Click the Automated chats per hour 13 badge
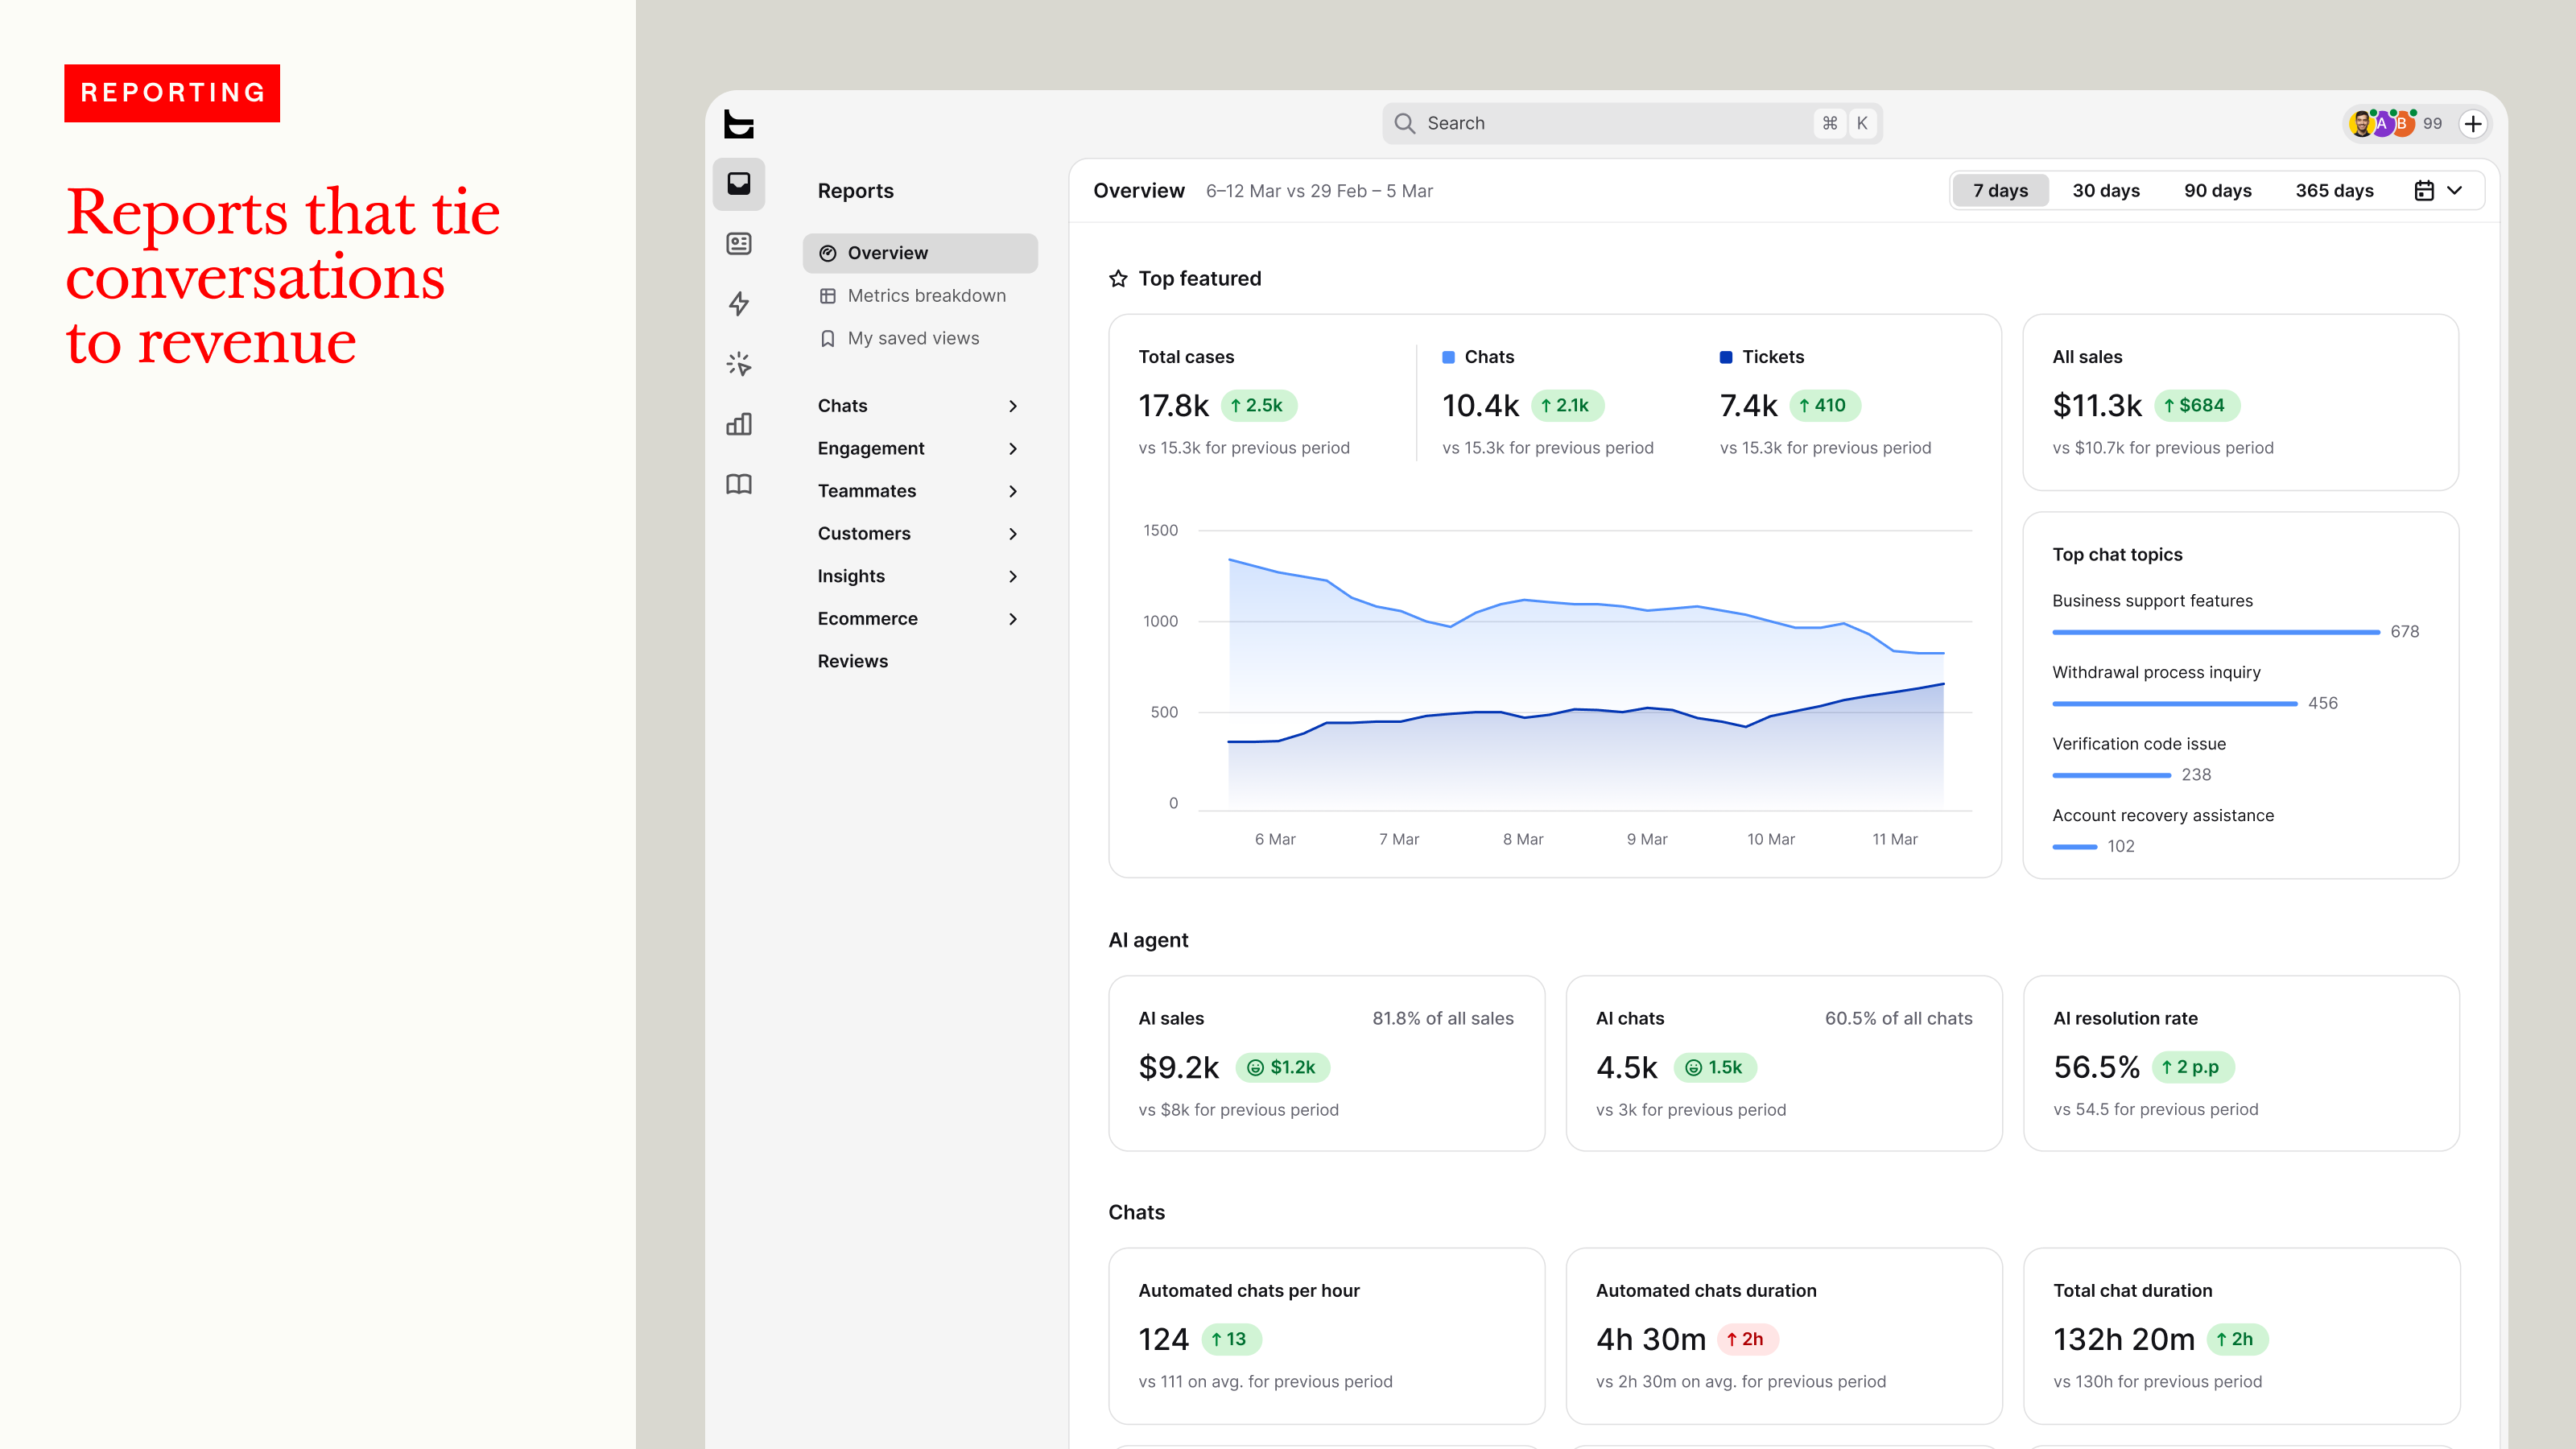The height and width of the screenshot is (1449, 2576). pyautogui.click(x=1230, y=1340)
